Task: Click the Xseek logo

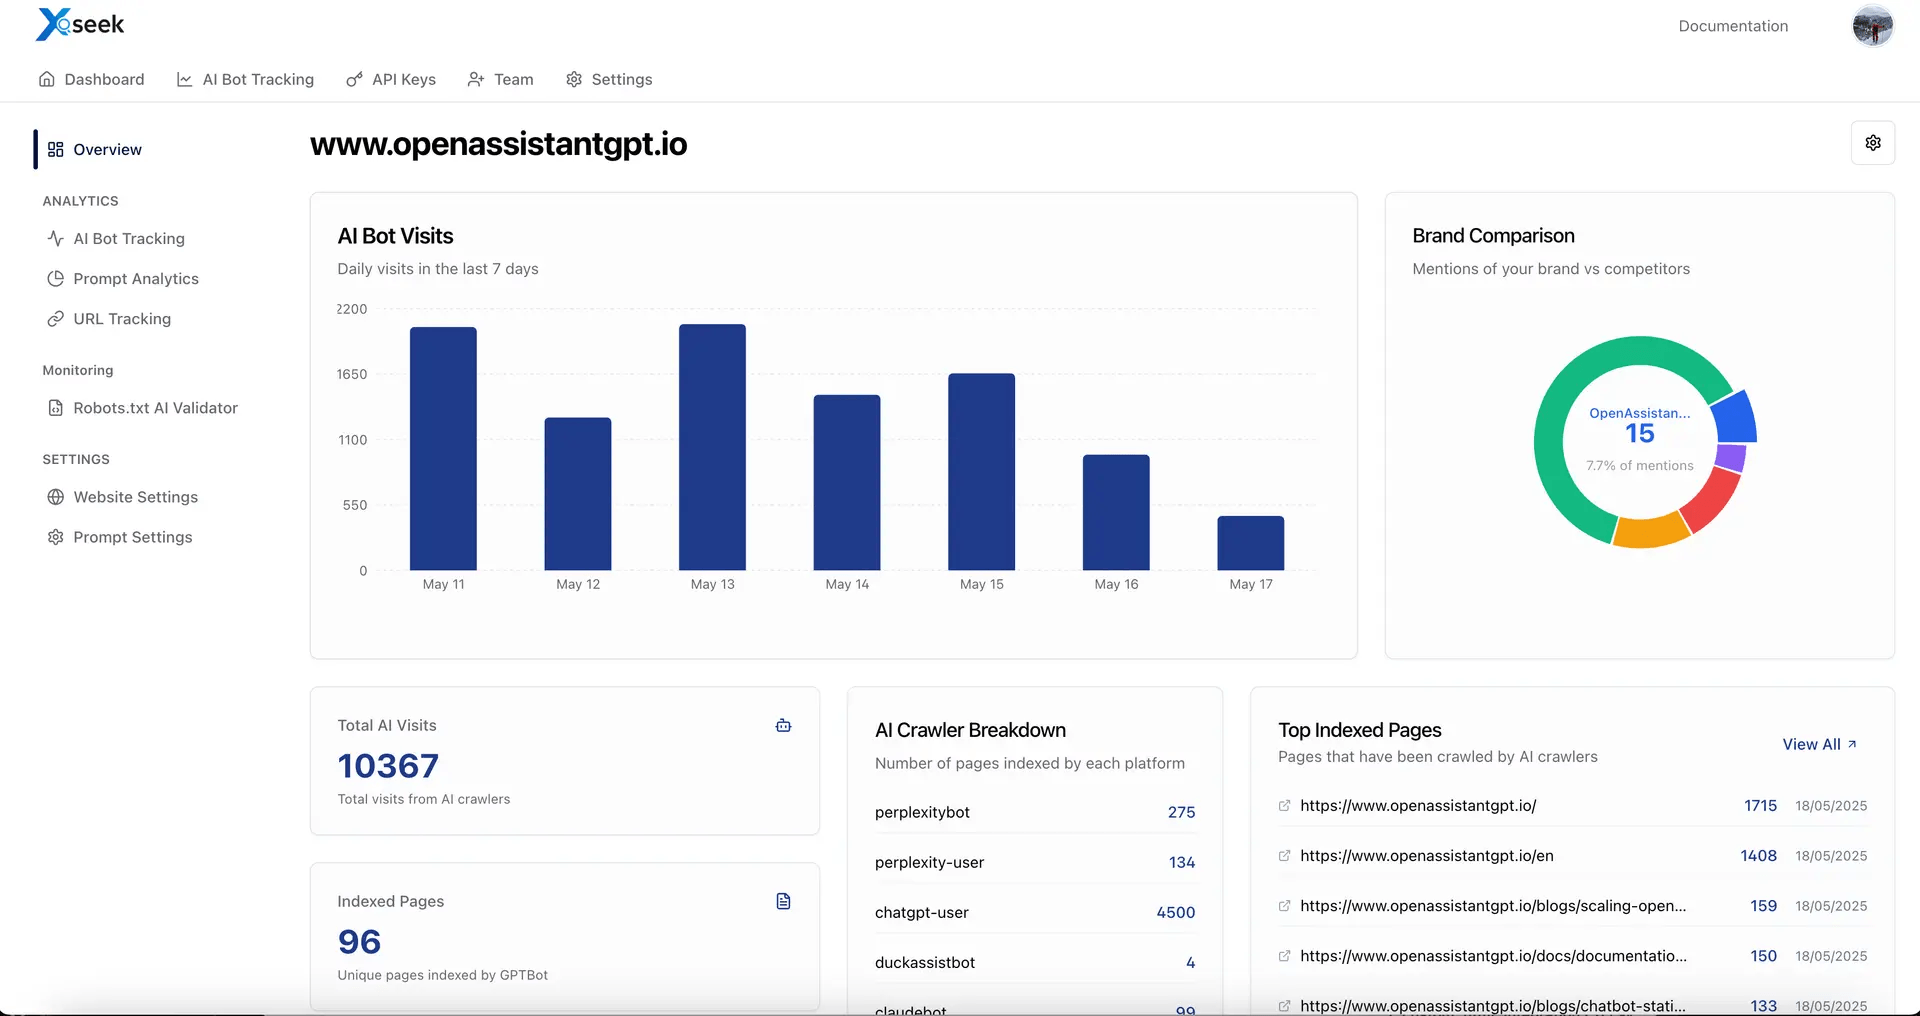Action: (x=80, y=25)
